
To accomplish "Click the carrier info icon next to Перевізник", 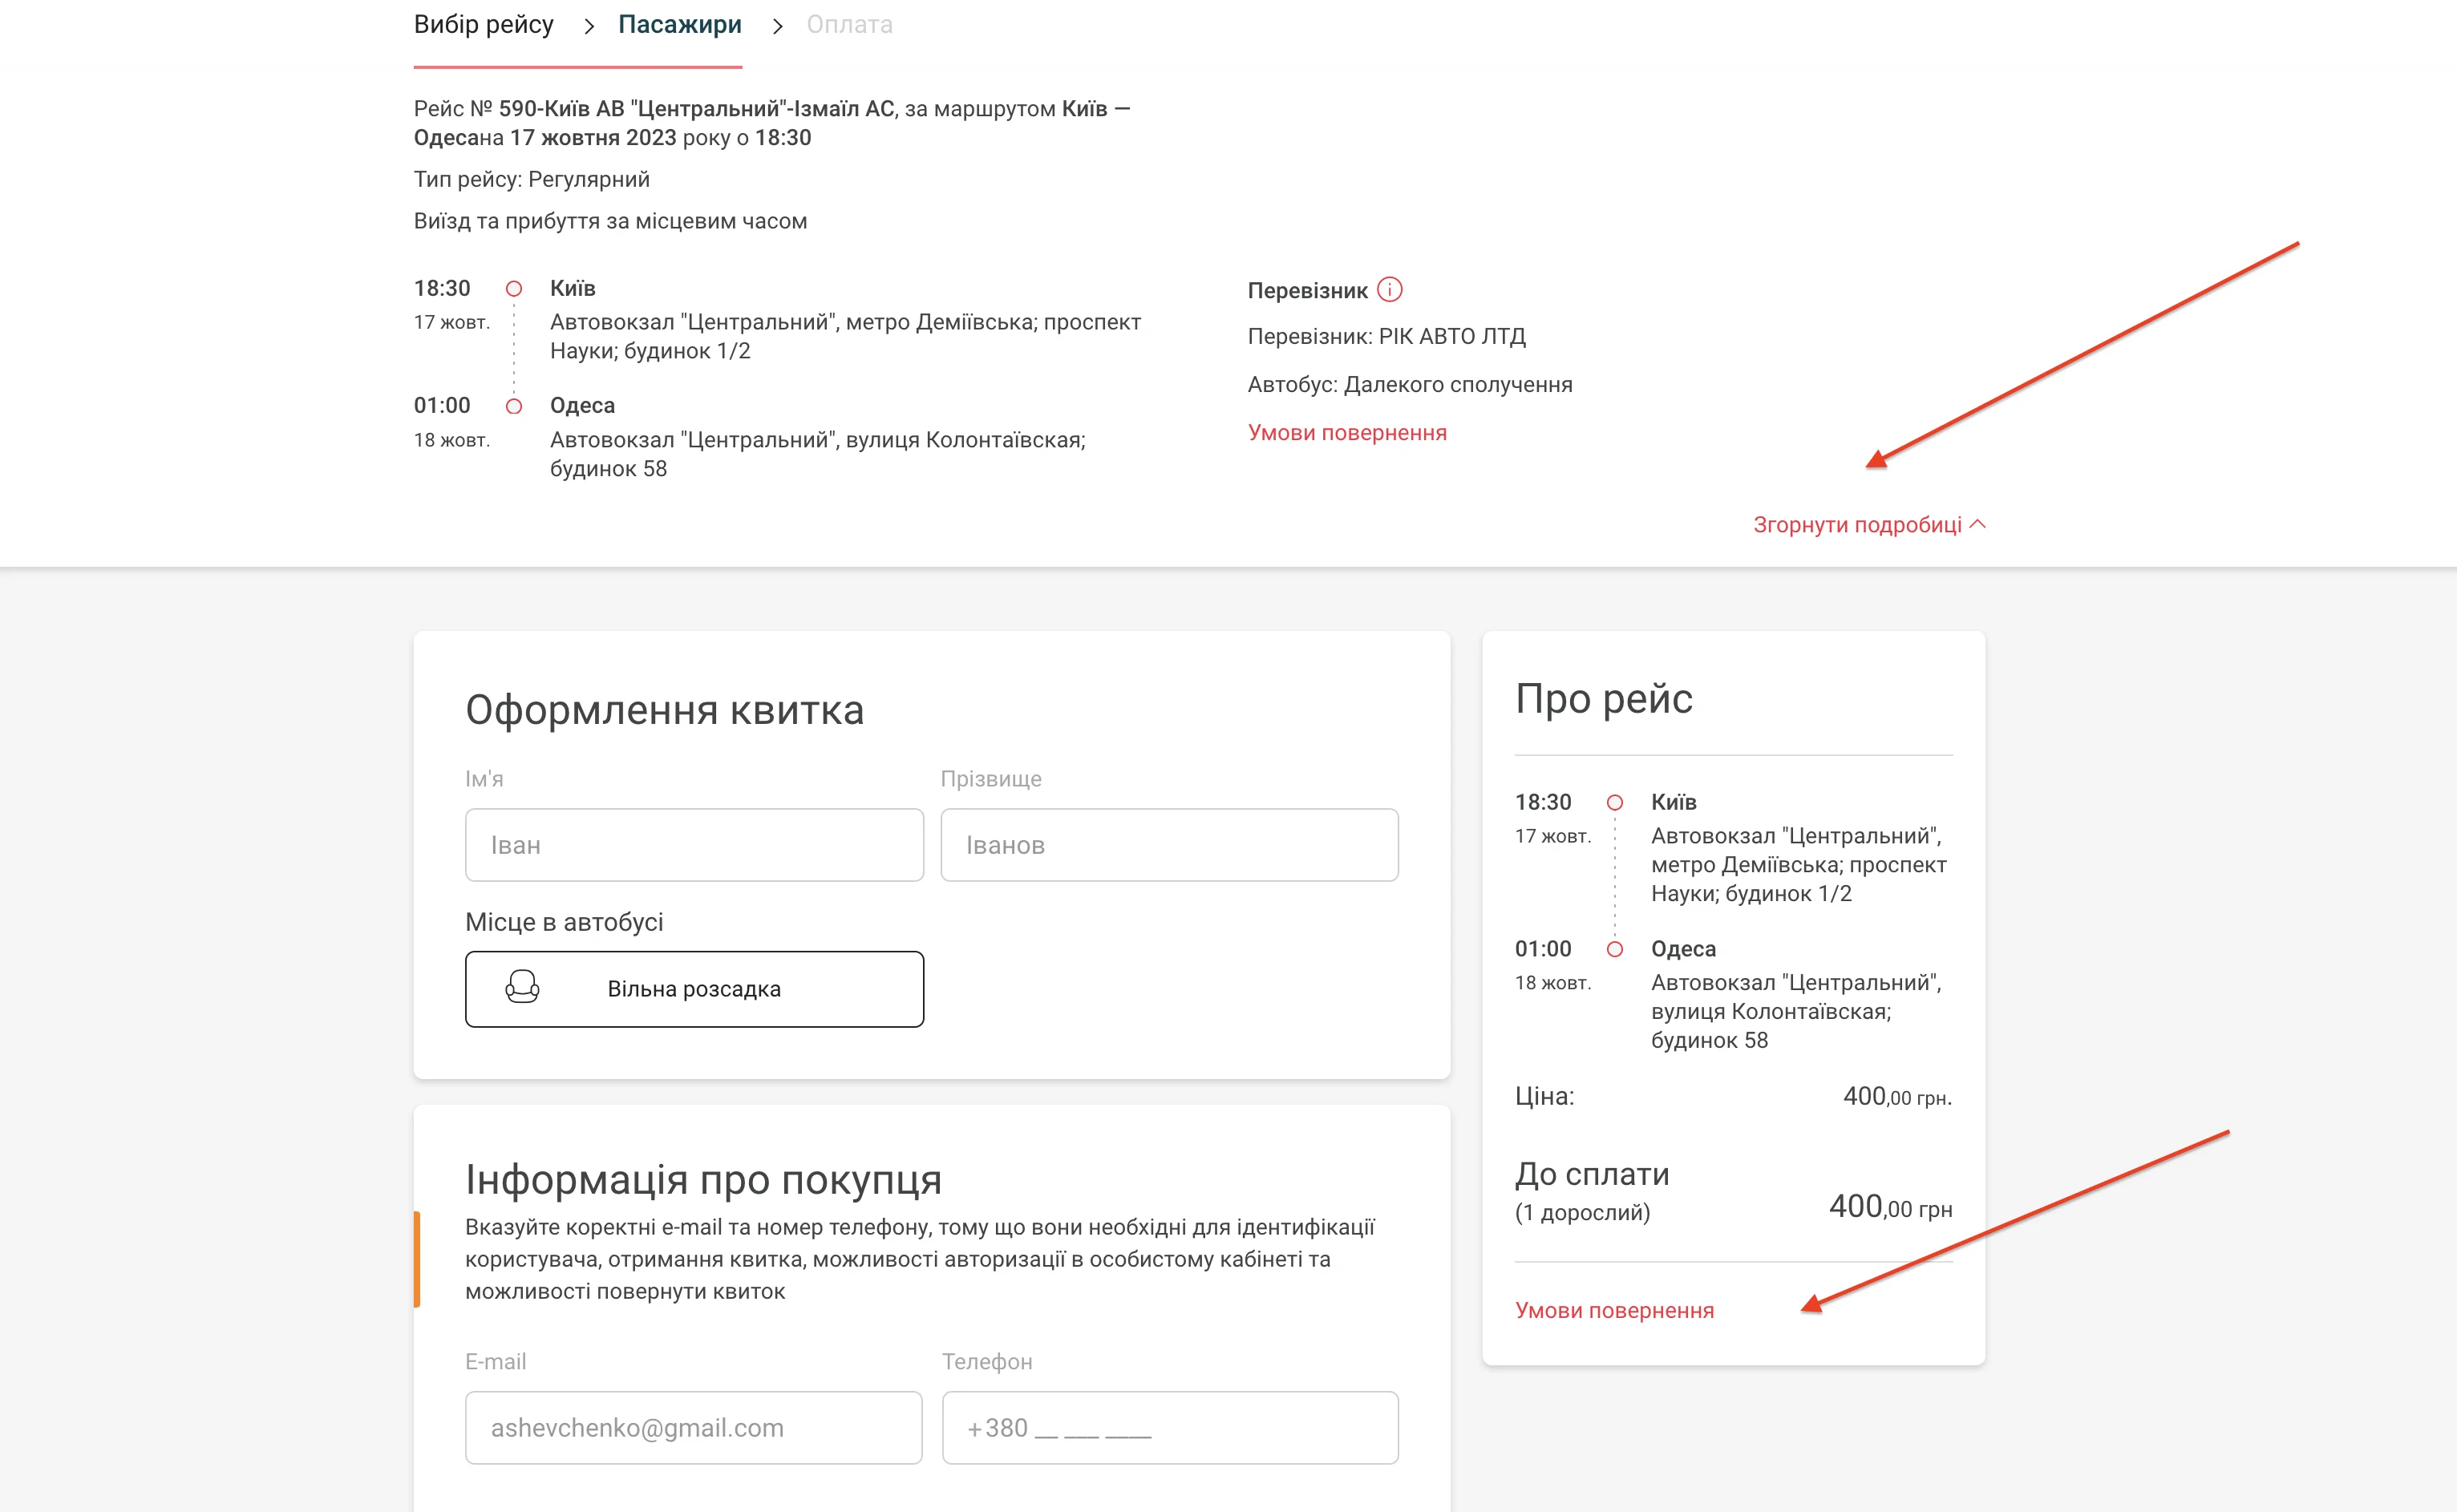I will 1389,290.
